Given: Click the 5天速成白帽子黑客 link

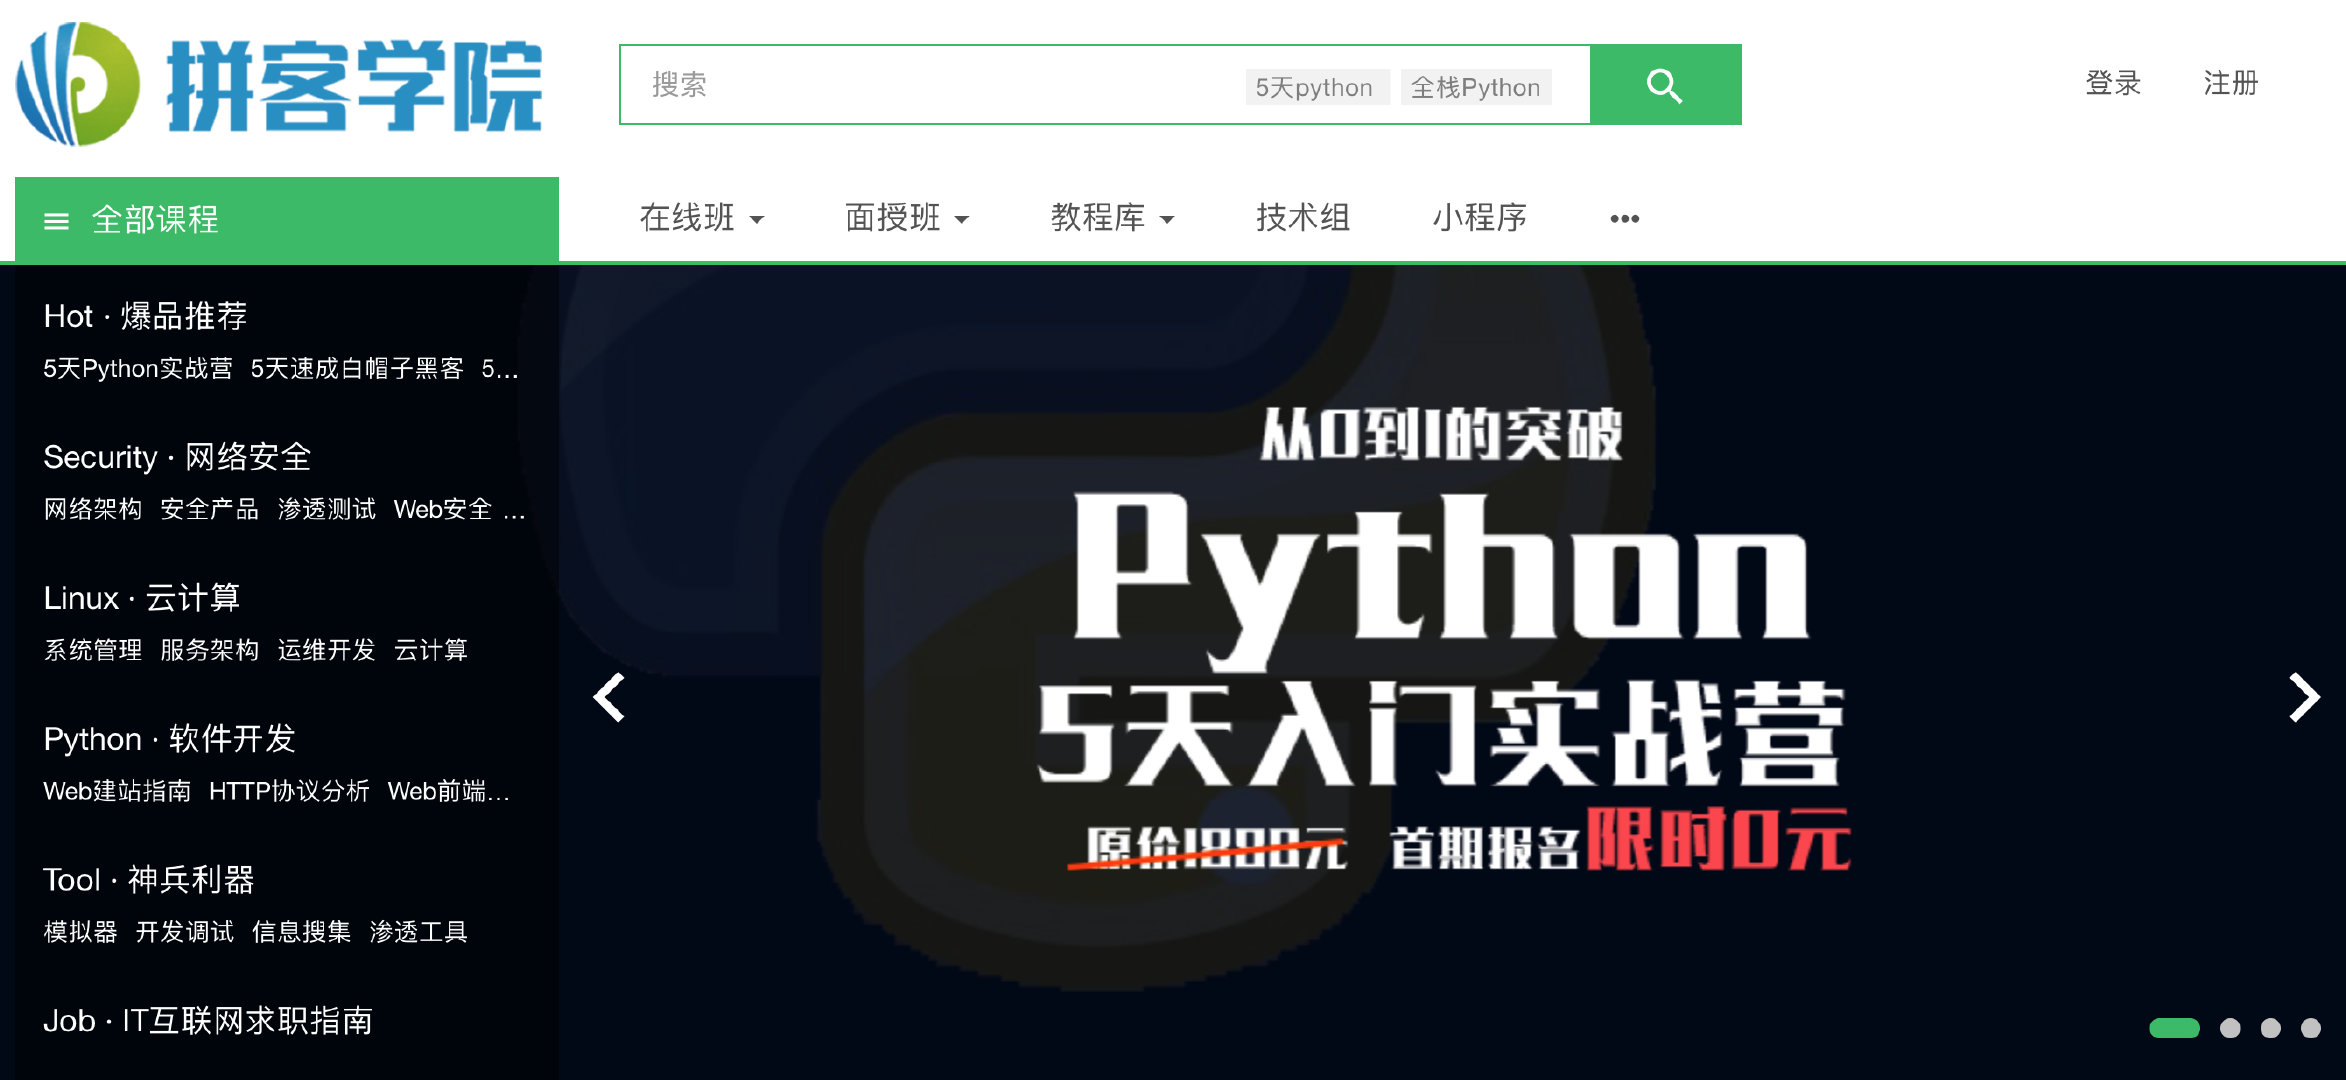Looking at the screenshot, I should coord(357,369).
